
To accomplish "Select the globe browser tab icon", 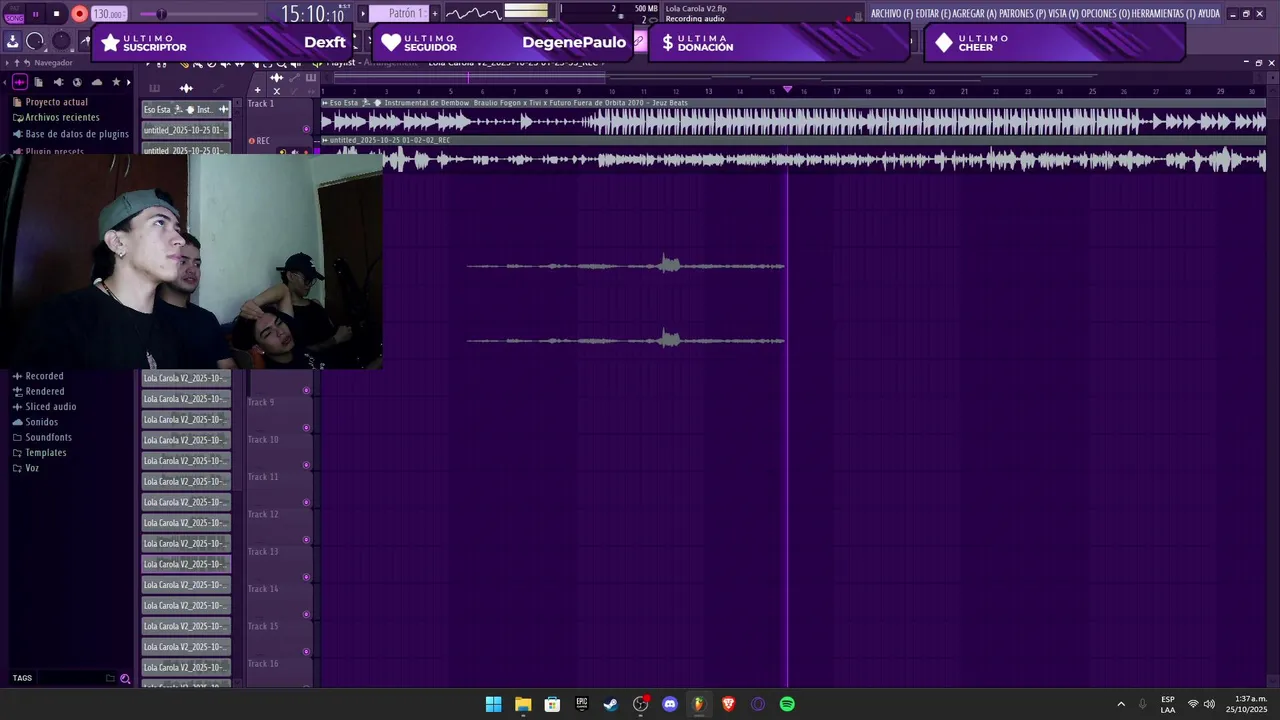I will tap(77, 82).
